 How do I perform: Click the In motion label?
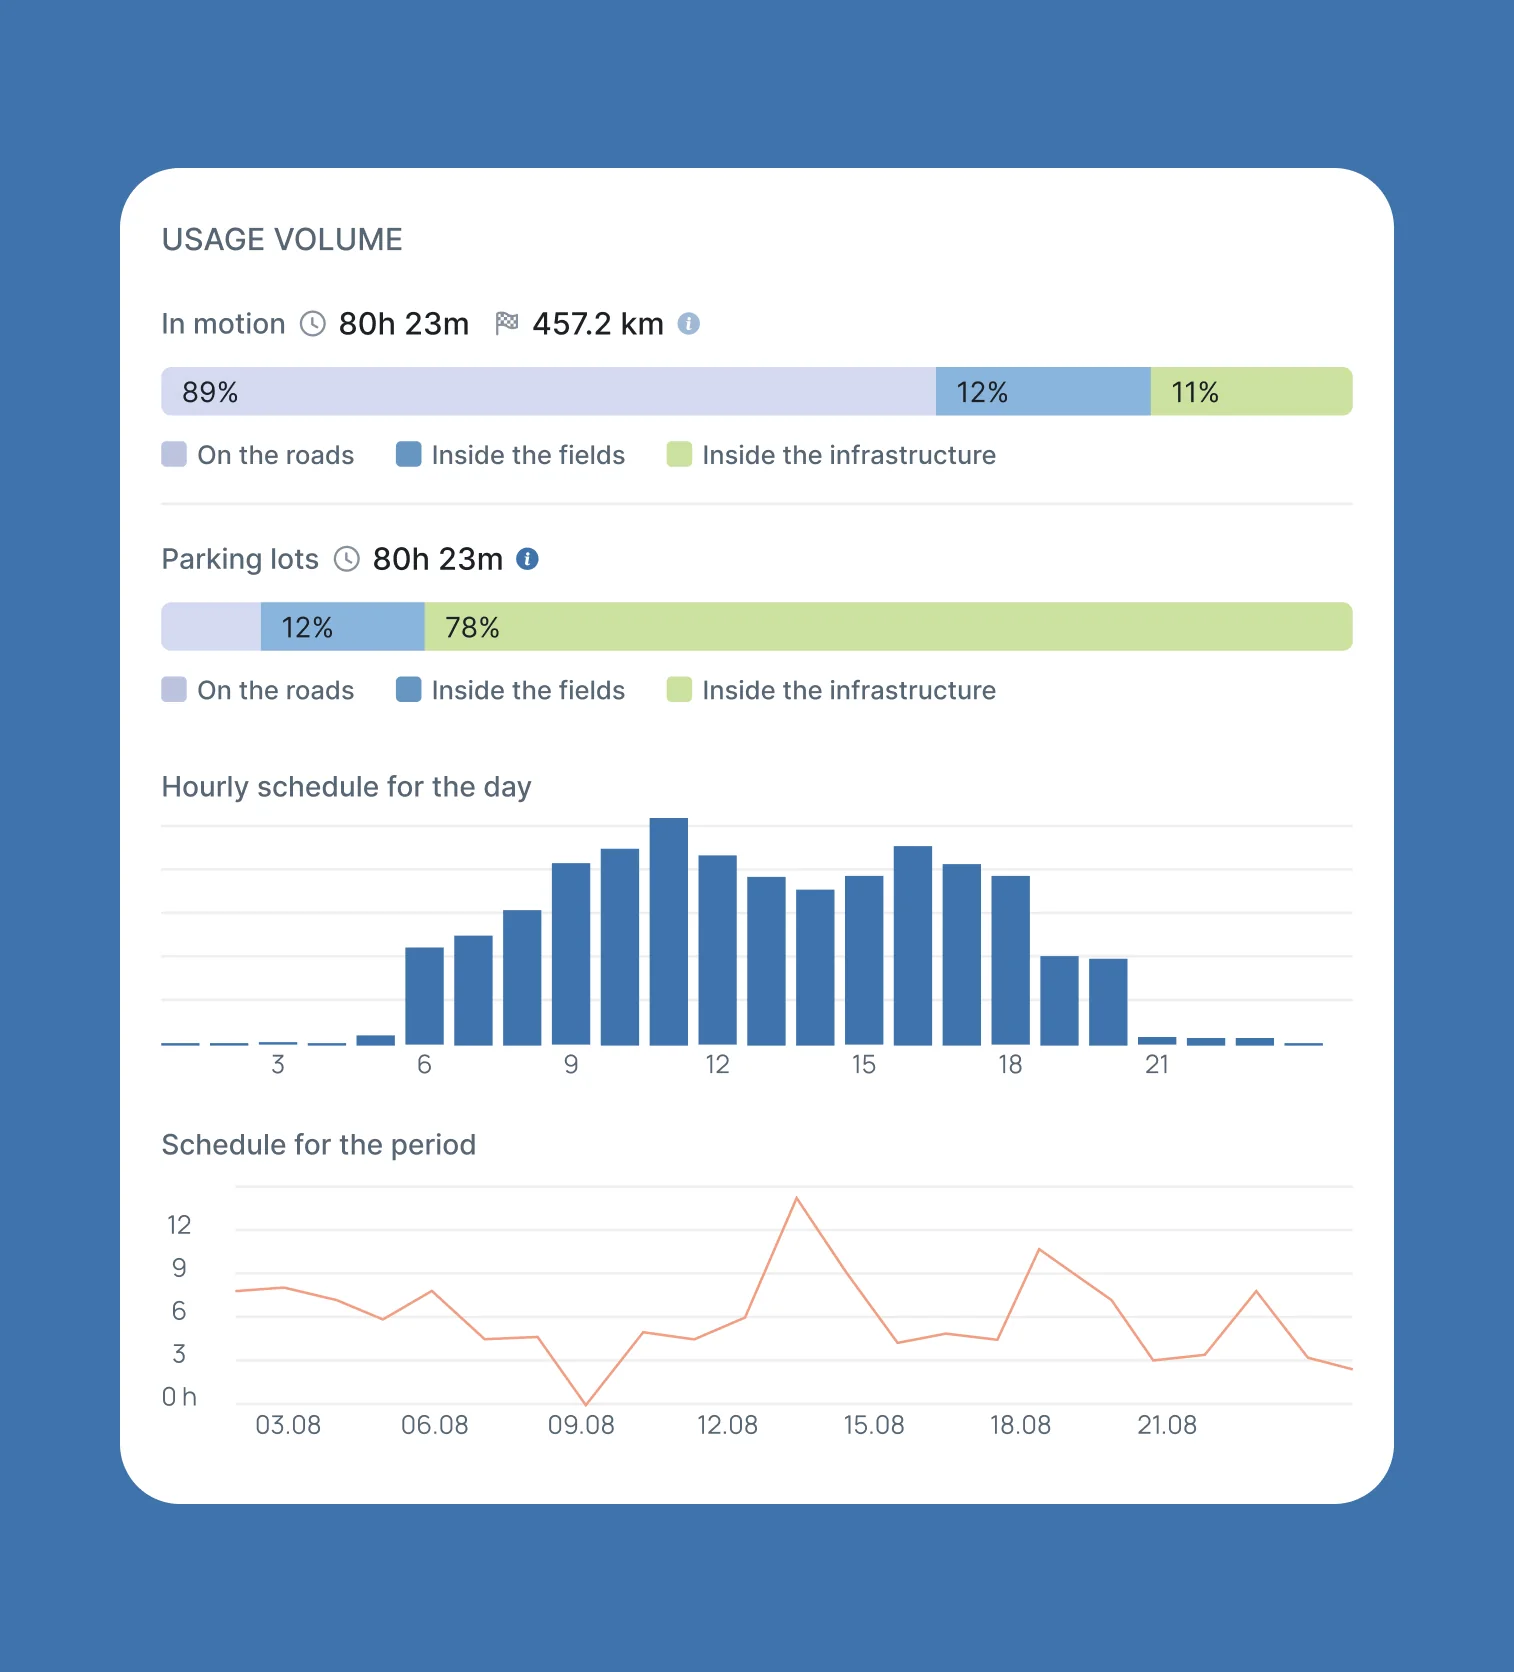[x=224, y=324]
